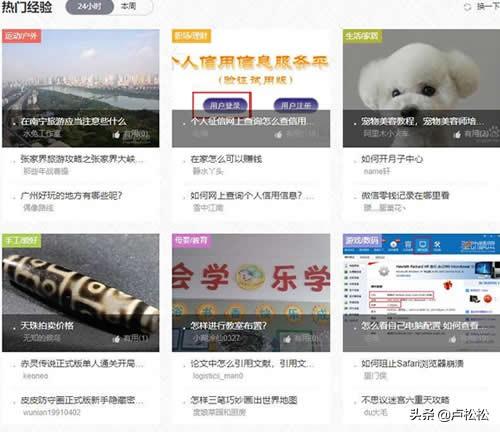Open the 生活家居 category tag
Viewport: 500px width, 432px height.
click(x=362, y=36)
